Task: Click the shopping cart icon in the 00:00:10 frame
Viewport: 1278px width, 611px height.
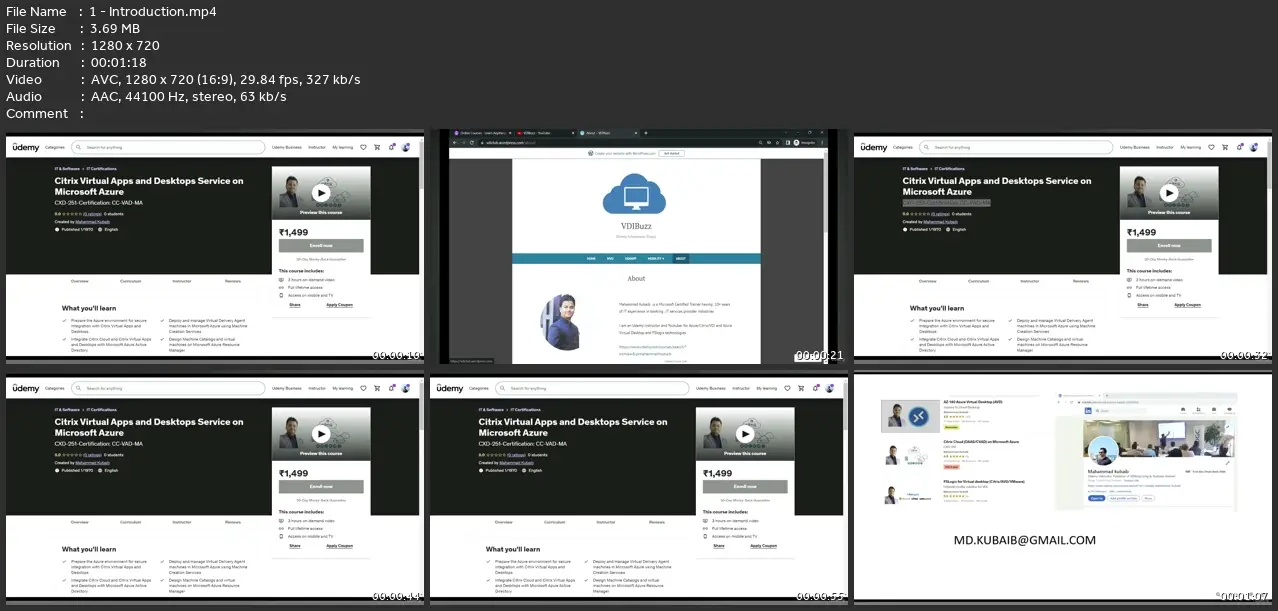Action: pos(377,147)
